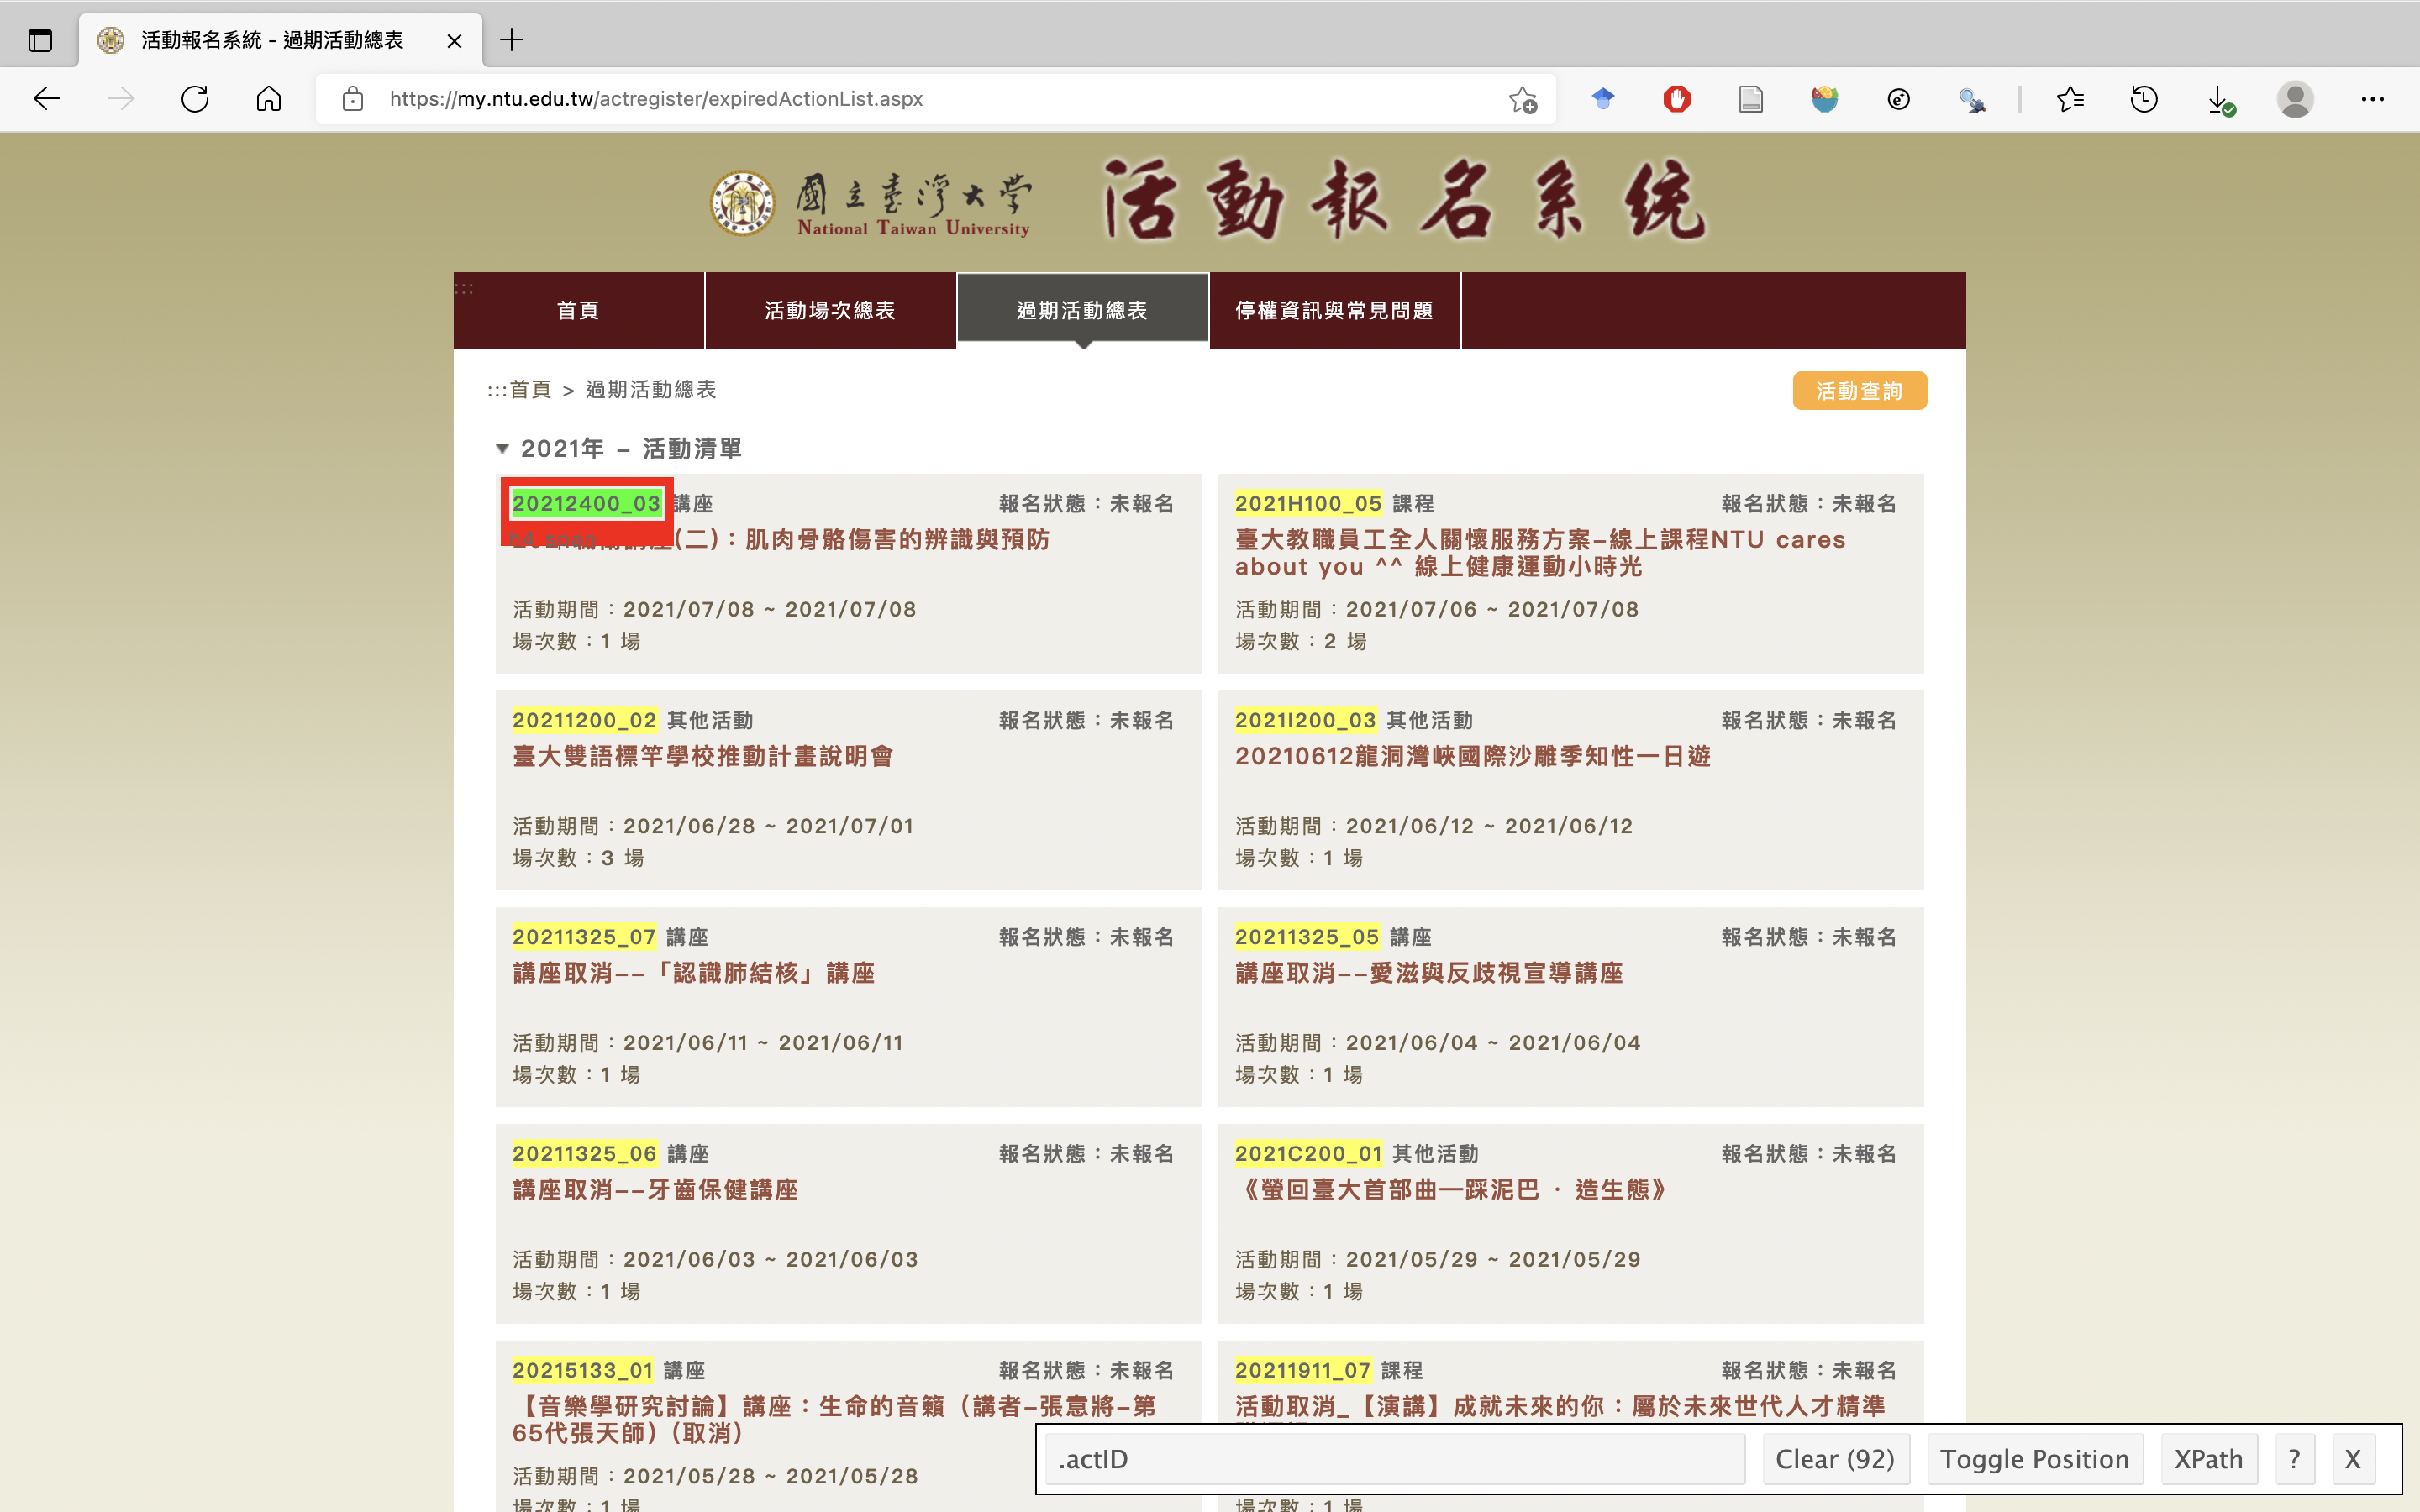This screenshot has height=1512, width=2420.
Task: Click the red adblock shield extension icon
Action: tap(1677, 99)
